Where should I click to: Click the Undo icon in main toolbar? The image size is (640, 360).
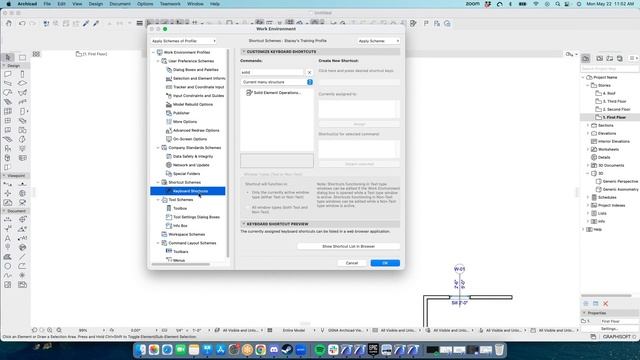click(22, 24)
